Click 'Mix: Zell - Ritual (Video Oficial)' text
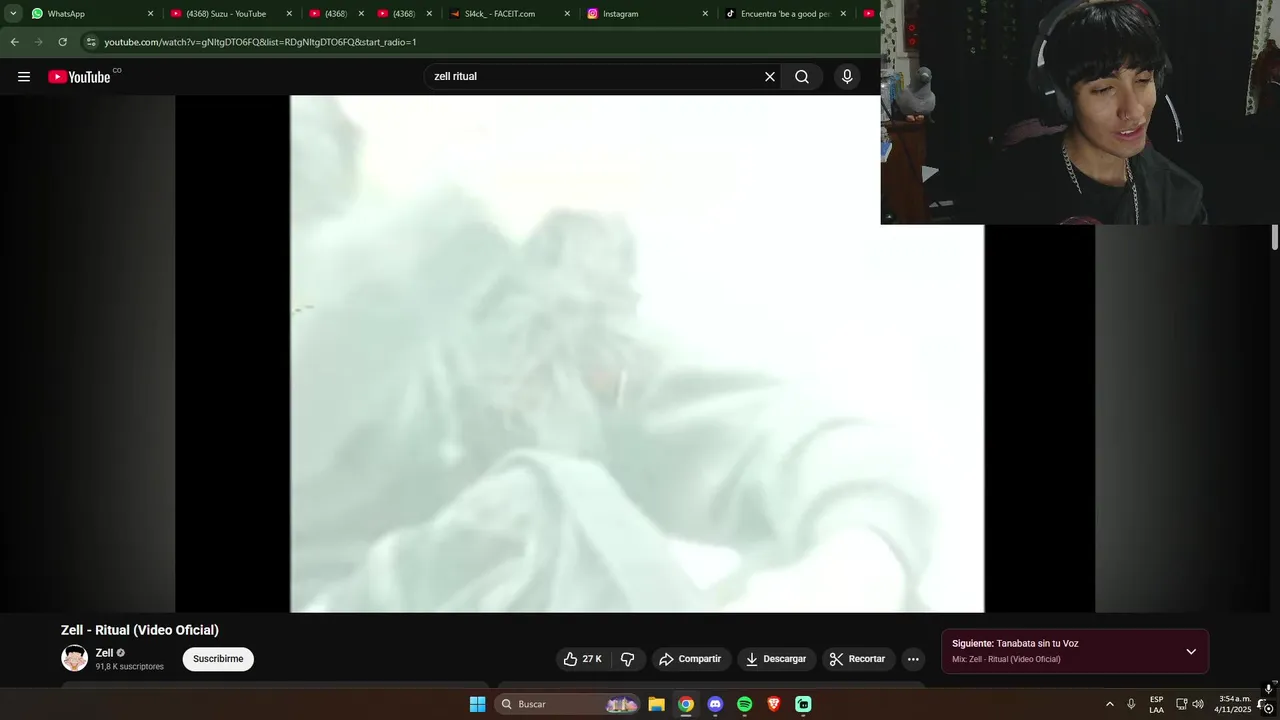1280x720 pixels. click(x=1006, y=660)
